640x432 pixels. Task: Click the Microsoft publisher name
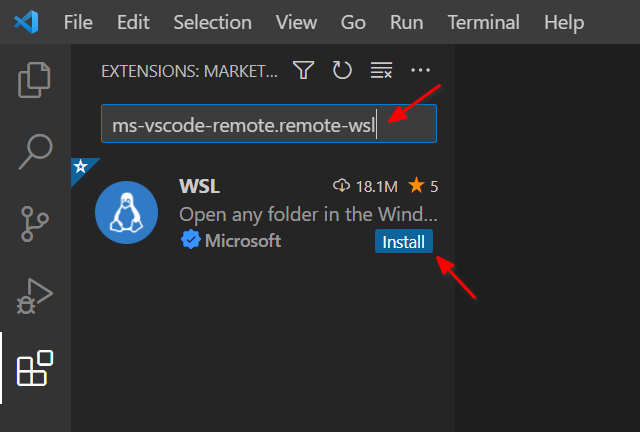[243, 241]
